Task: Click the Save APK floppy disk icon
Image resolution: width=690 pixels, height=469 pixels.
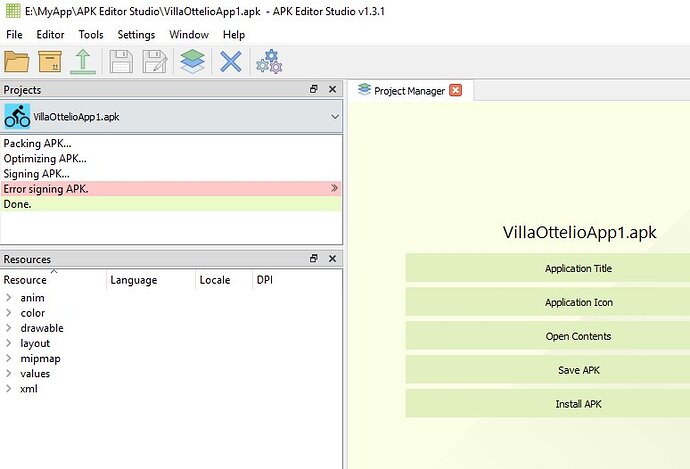Action: click(x=121, y=62)
